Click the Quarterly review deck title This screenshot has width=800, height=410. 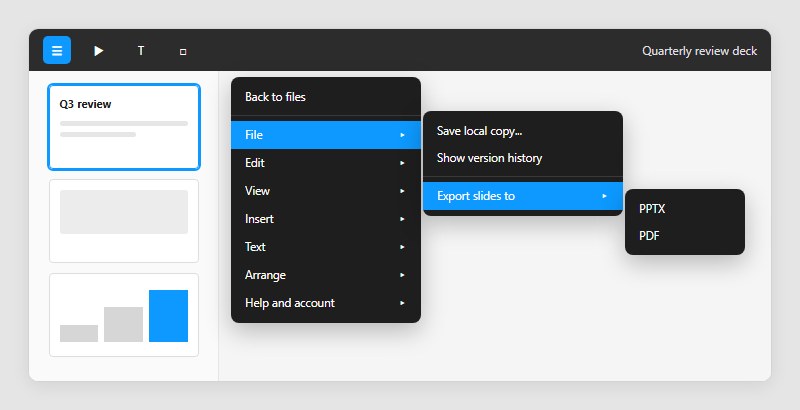699,51
